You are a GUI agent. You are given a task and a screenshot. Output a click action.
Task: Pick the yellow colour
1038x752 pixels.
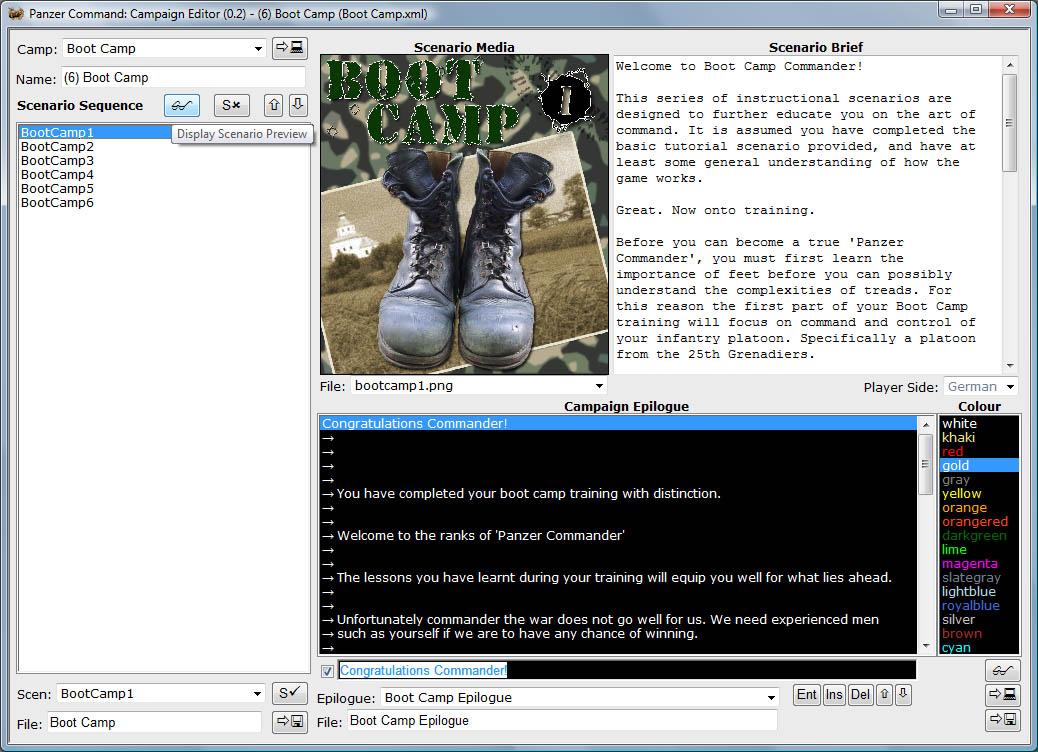(979, 493)
